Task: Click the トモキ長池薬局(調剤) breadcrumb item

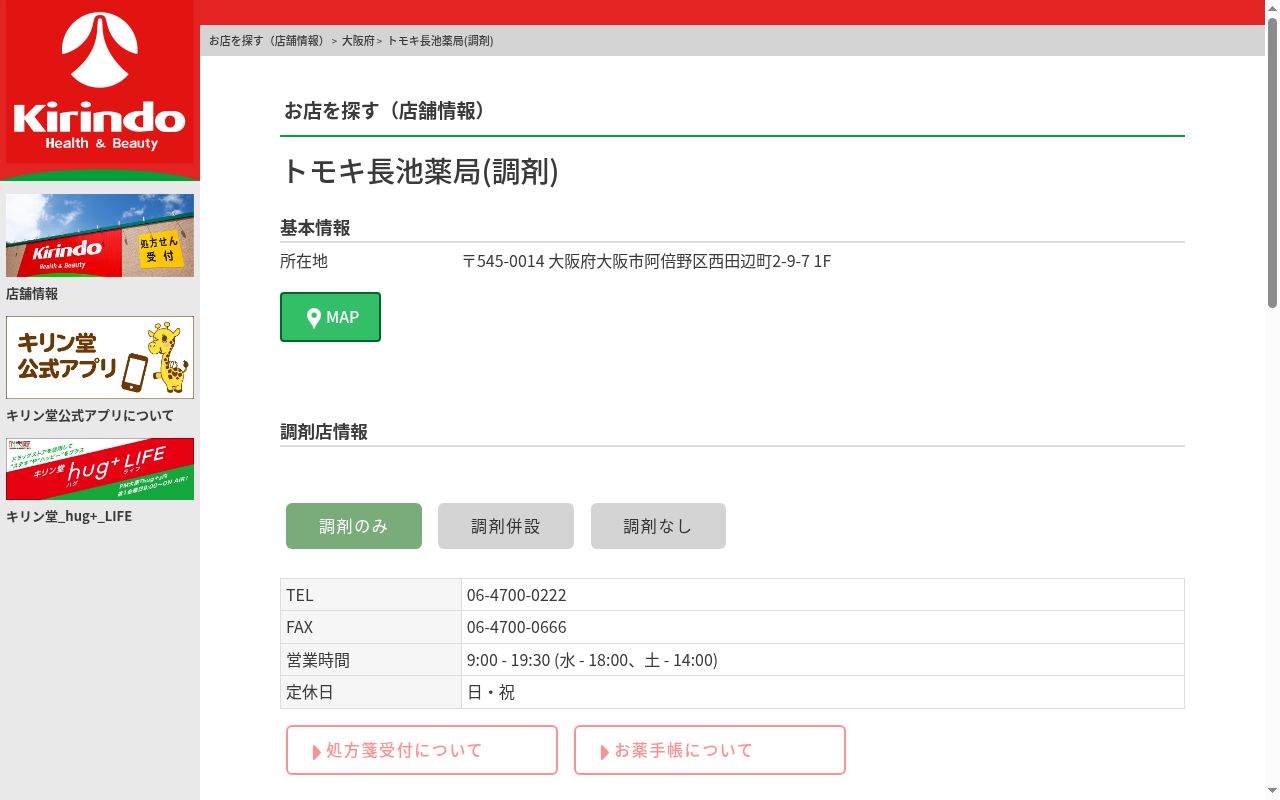Action: [x=440, y=41]
